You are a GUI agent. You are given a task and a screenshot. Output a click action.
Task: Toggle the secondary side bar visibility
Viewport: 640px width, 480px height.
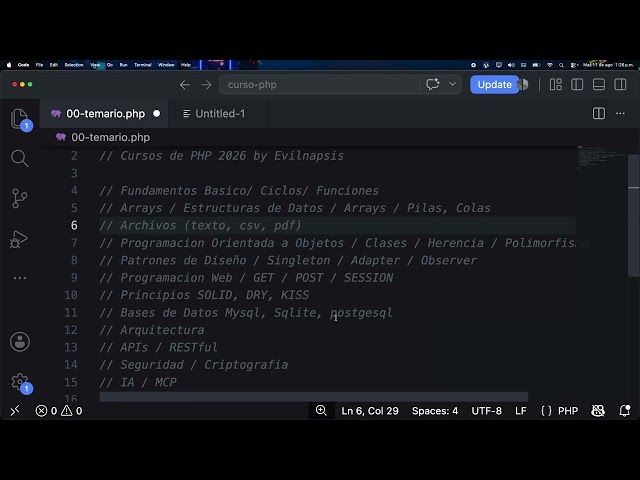(620, 84)
